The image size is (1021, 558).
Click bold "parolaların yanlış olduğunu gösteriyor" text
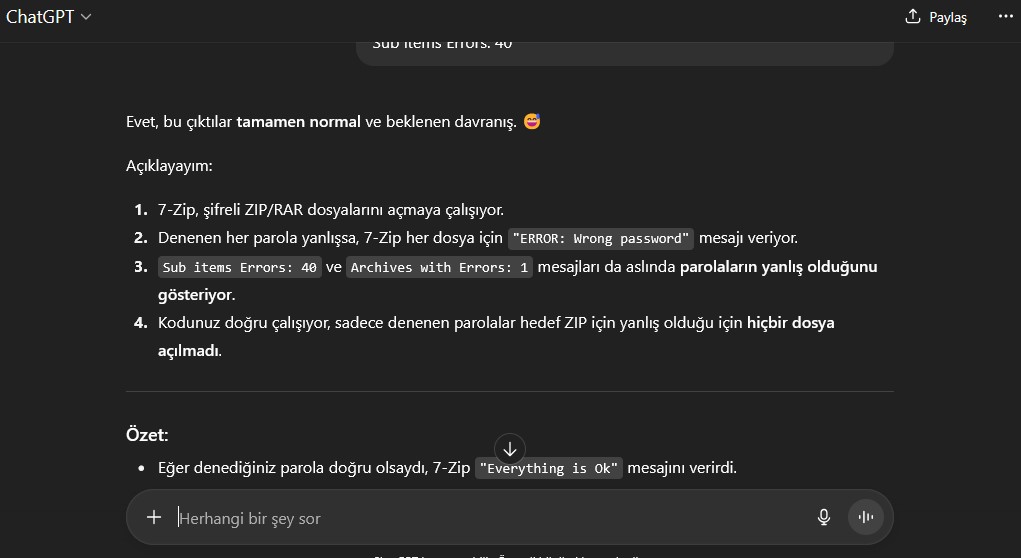pos(778,267)
